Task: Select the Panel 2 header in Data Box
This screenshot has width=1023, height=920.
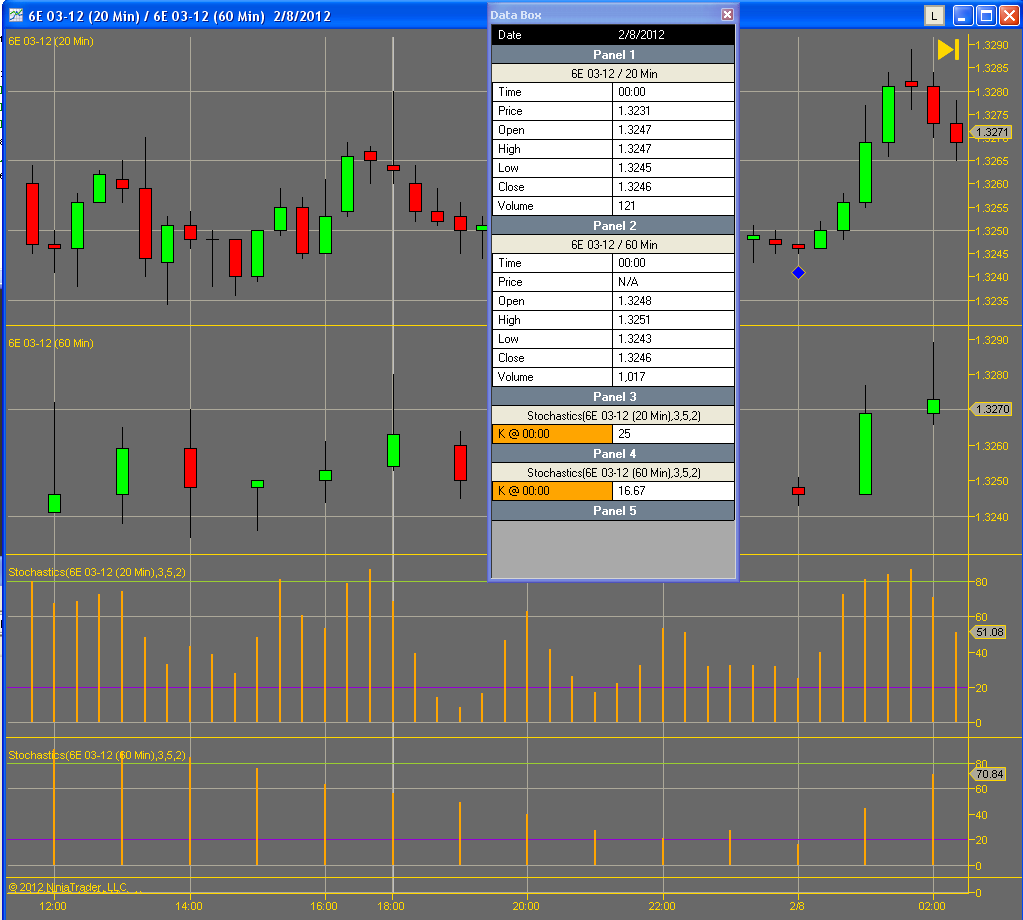Action: 613,226
